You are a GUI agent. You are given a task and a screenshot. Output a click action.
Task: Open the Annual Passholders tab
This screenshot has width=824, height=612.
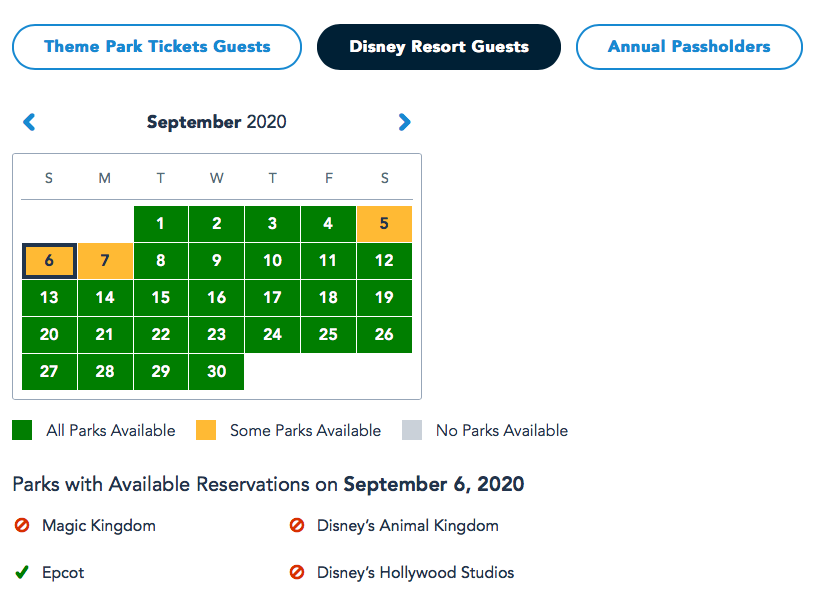689,47
